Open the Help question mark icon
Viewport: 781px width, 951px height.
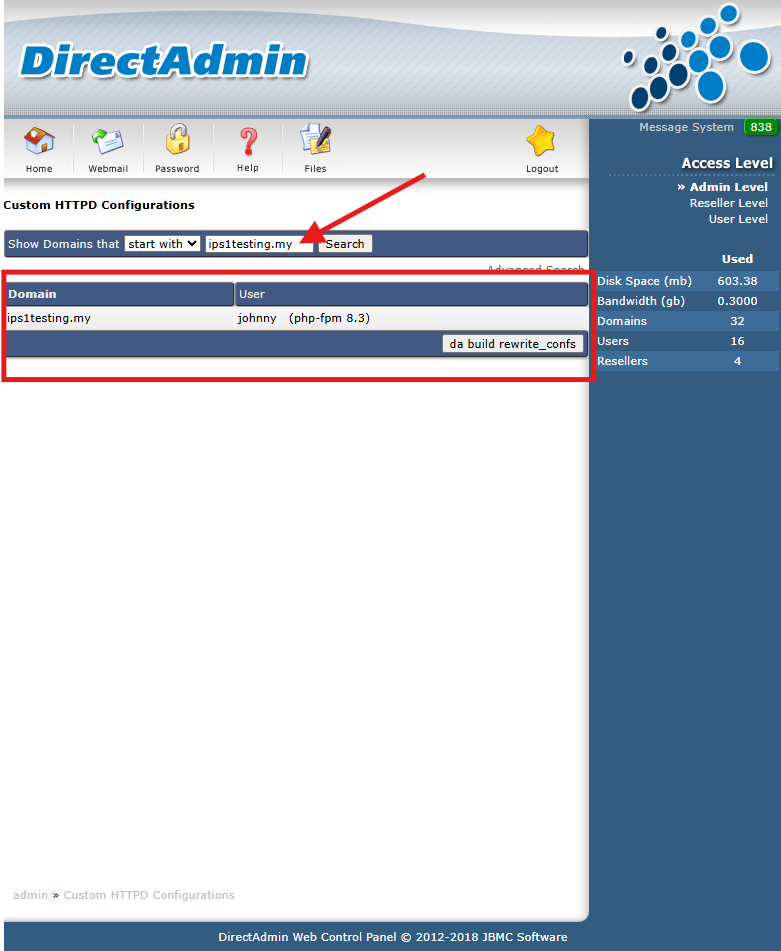coord(248,141)
